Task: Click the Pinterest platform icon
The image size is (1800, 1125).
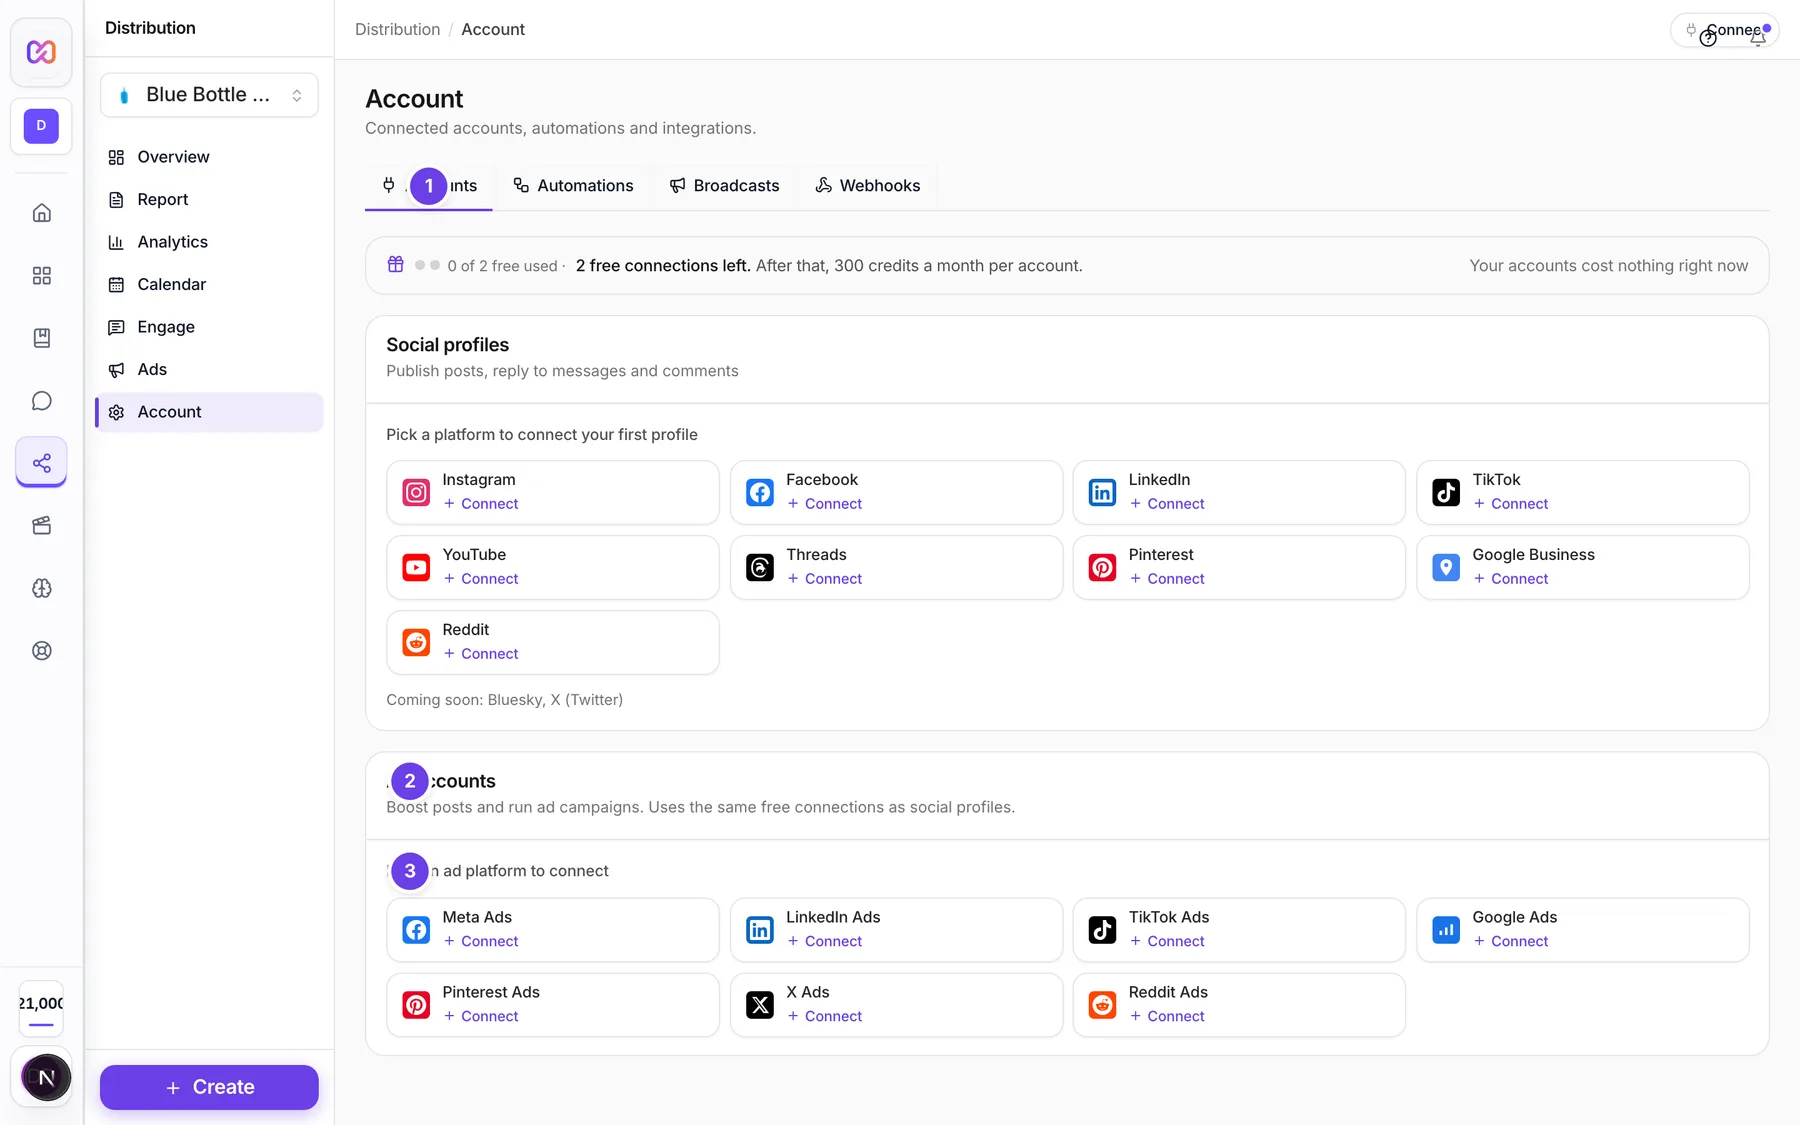Action: coord(1102,567)
